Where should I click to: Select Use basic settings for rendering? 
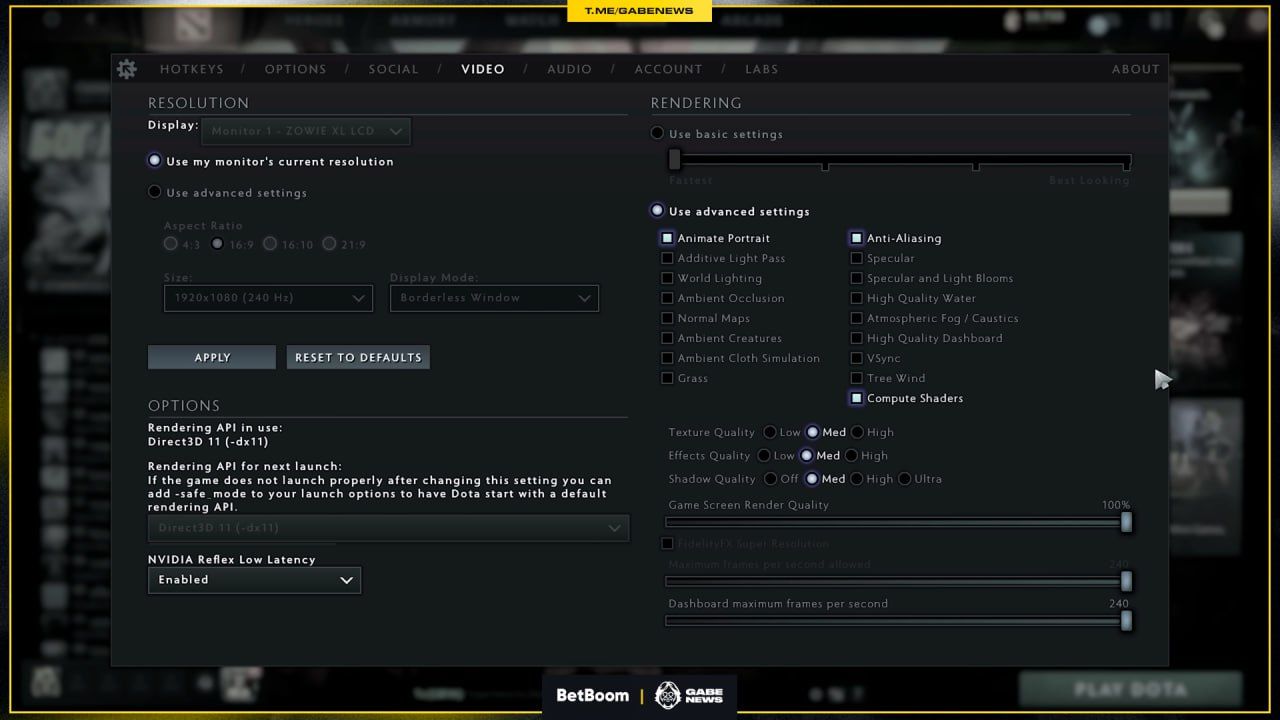click(x=657, y=133)
